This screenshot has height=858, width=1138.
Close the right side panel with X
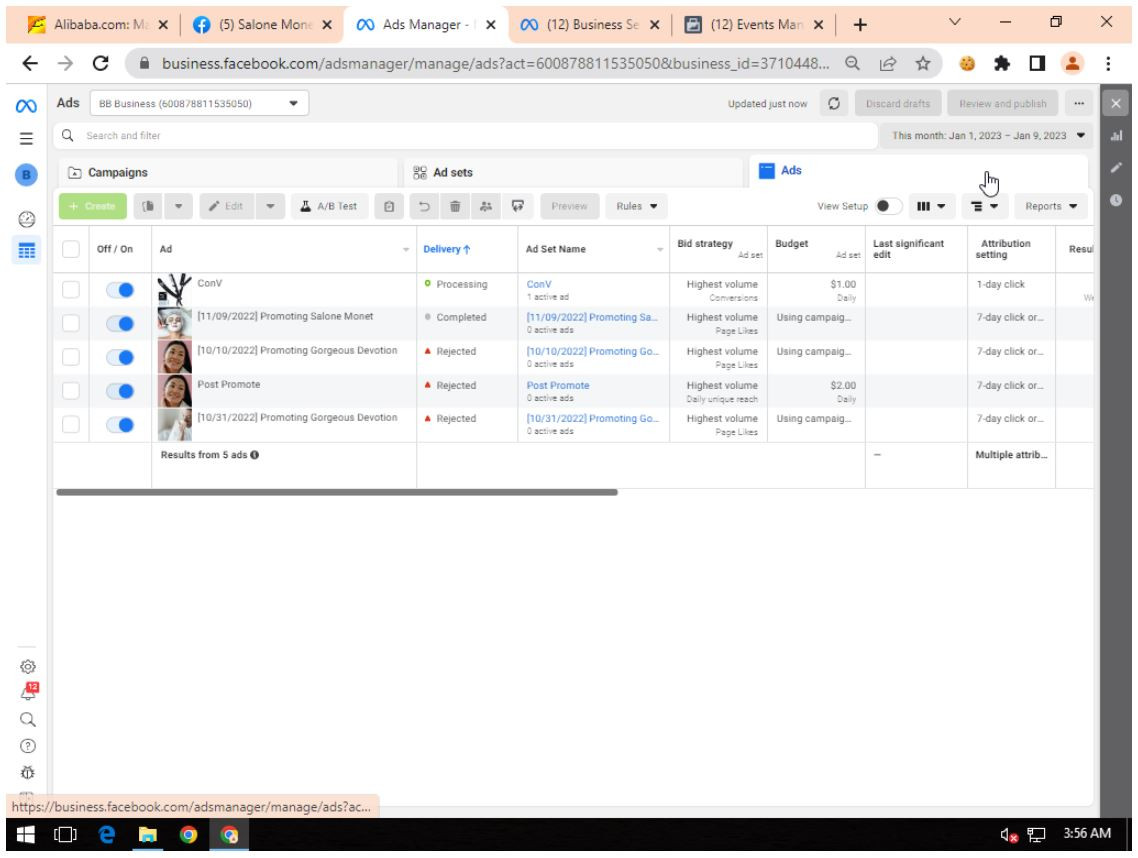tap(1116, 104)
